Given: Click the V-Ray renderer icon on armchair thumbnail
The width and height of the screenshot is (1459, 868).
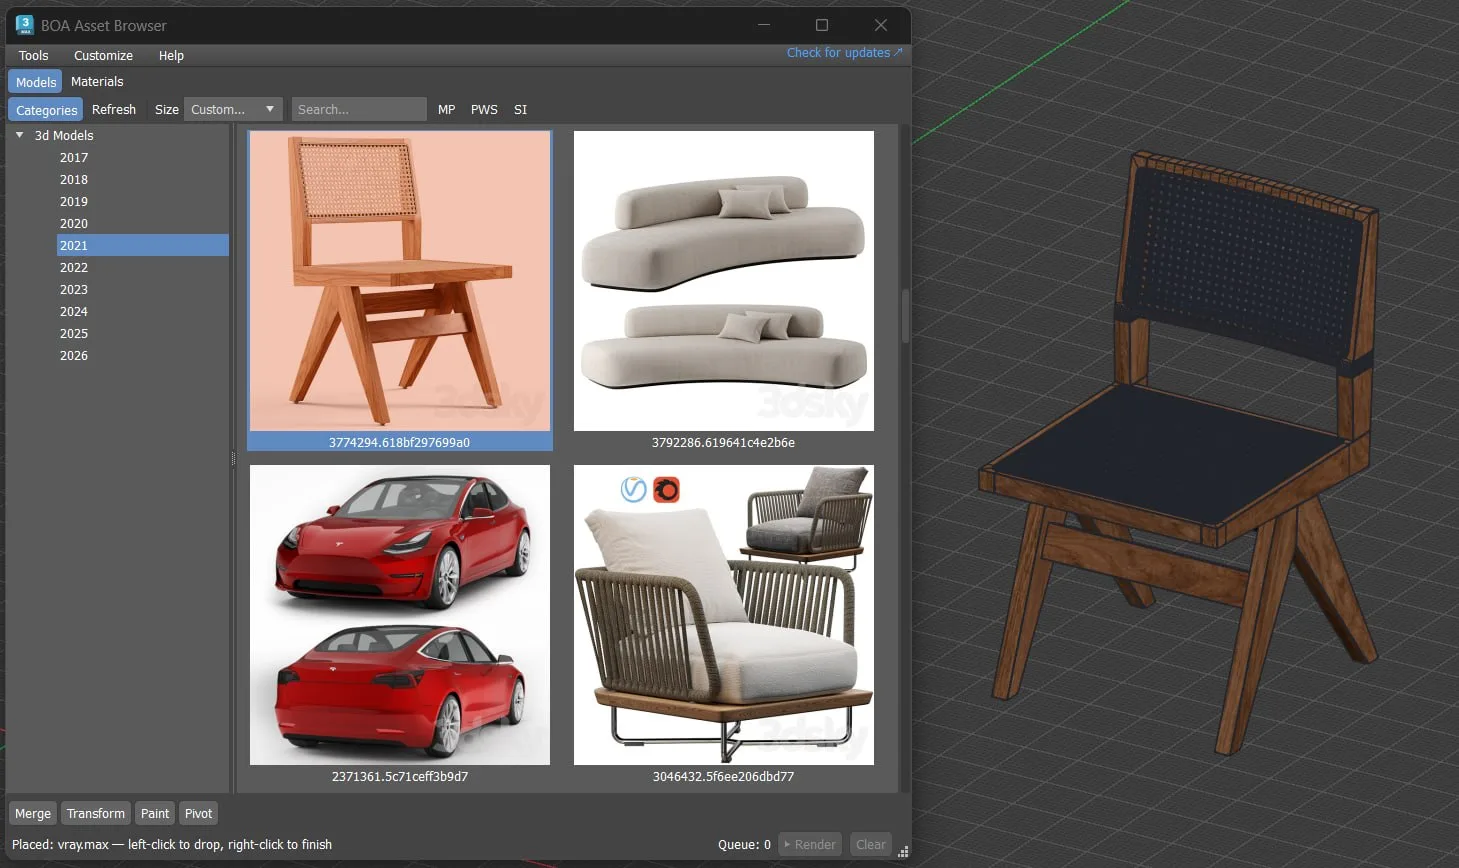Looking at the screenshot, I should [x=634, y=489].
